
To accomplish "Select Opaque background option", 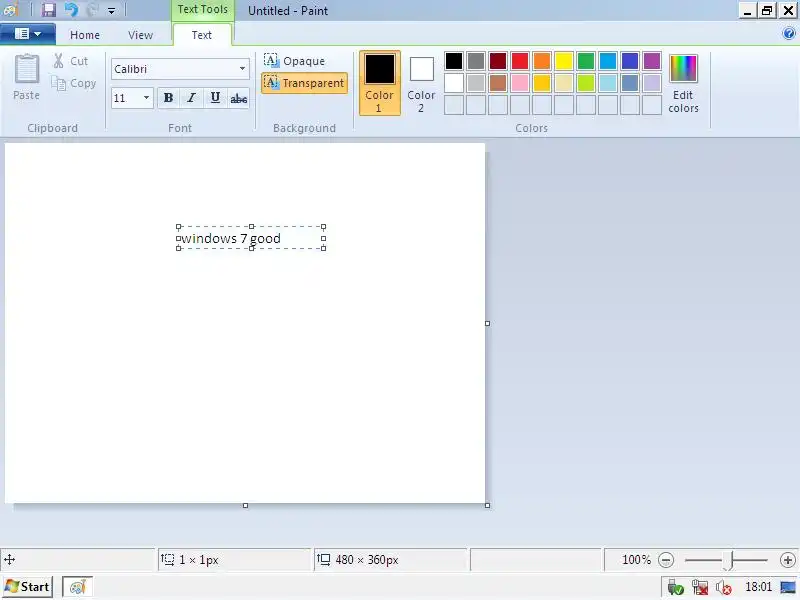I will 294,61.
